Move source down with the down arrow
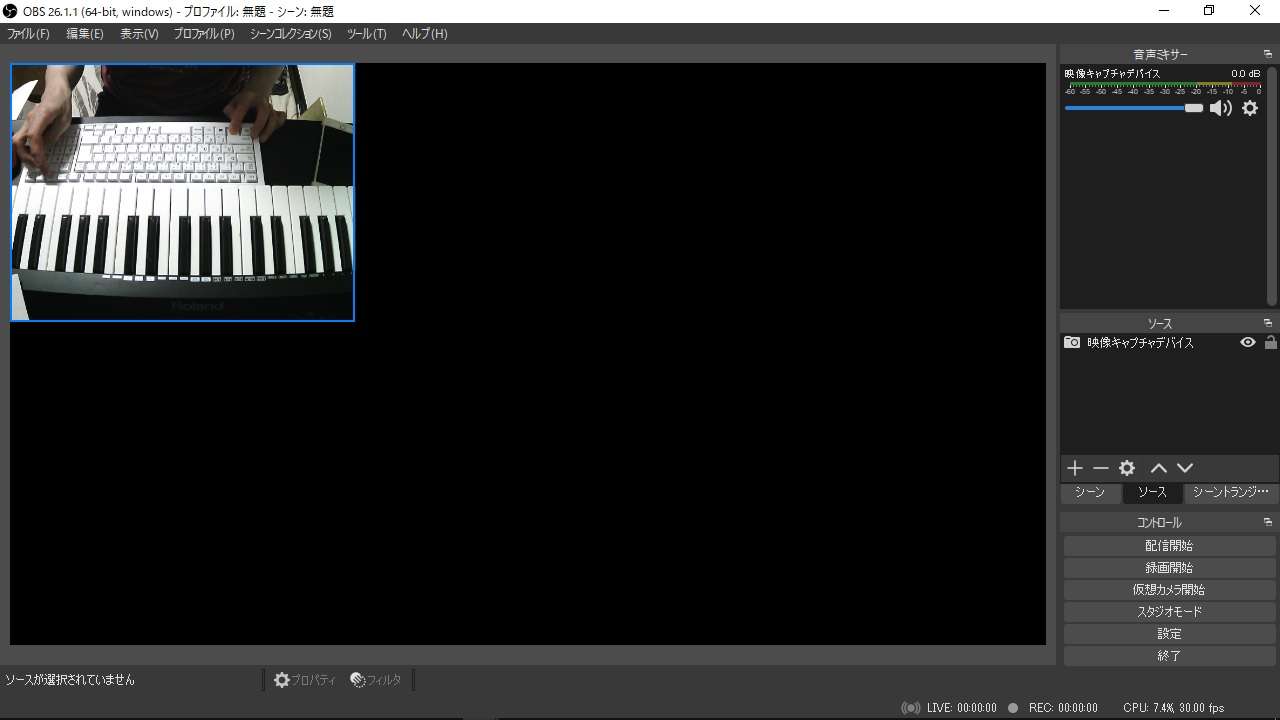 coord(1185,468)
